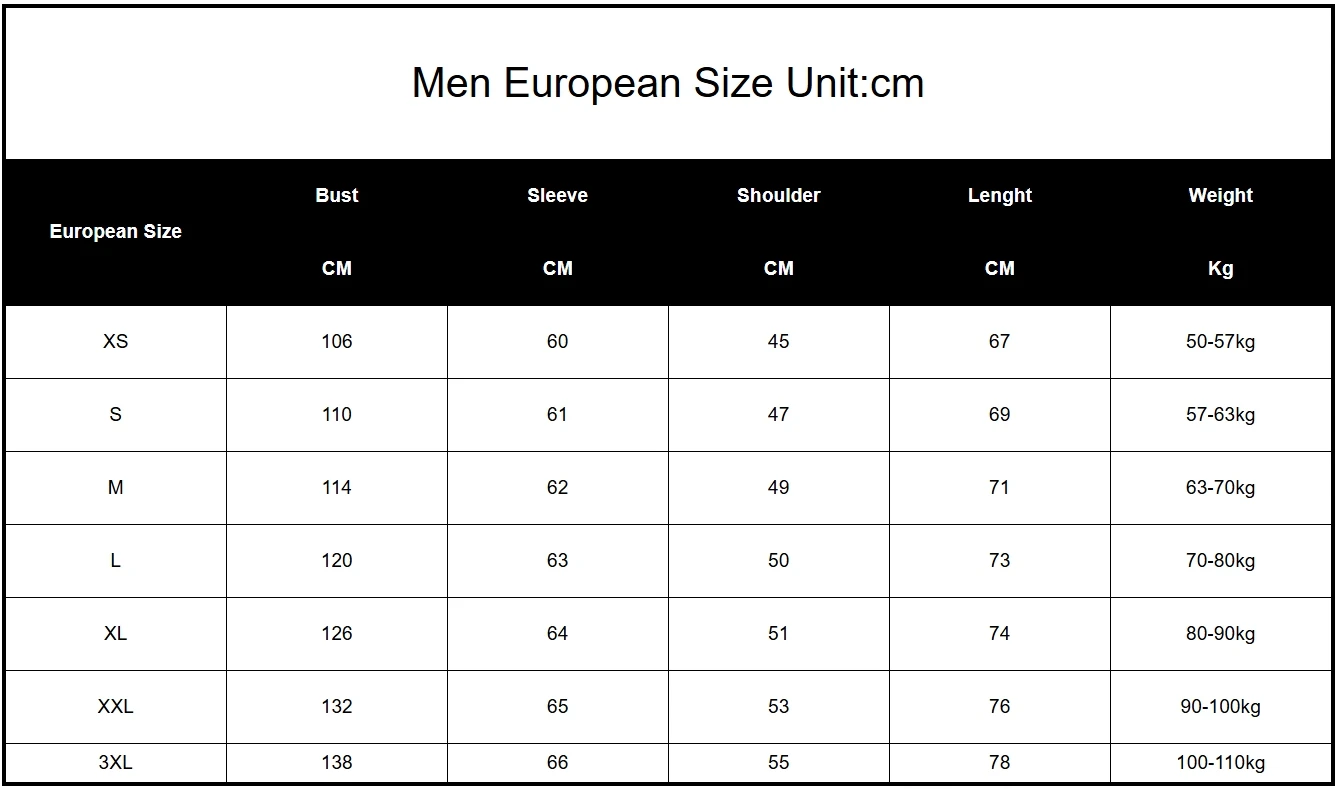
Task: Click the Shoulder column header
Action: pos(778,196)
